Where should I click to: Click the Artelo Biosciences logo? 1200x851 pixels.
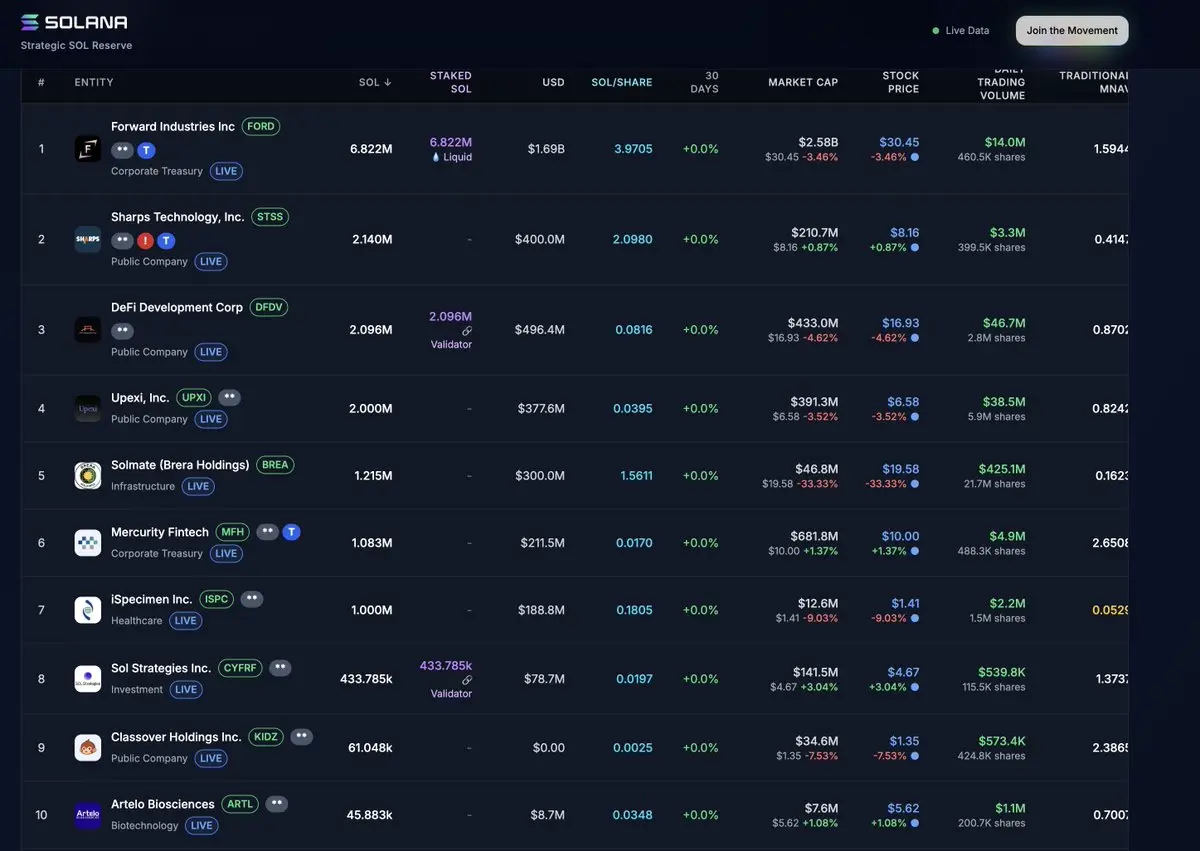[x=88, y=815]
